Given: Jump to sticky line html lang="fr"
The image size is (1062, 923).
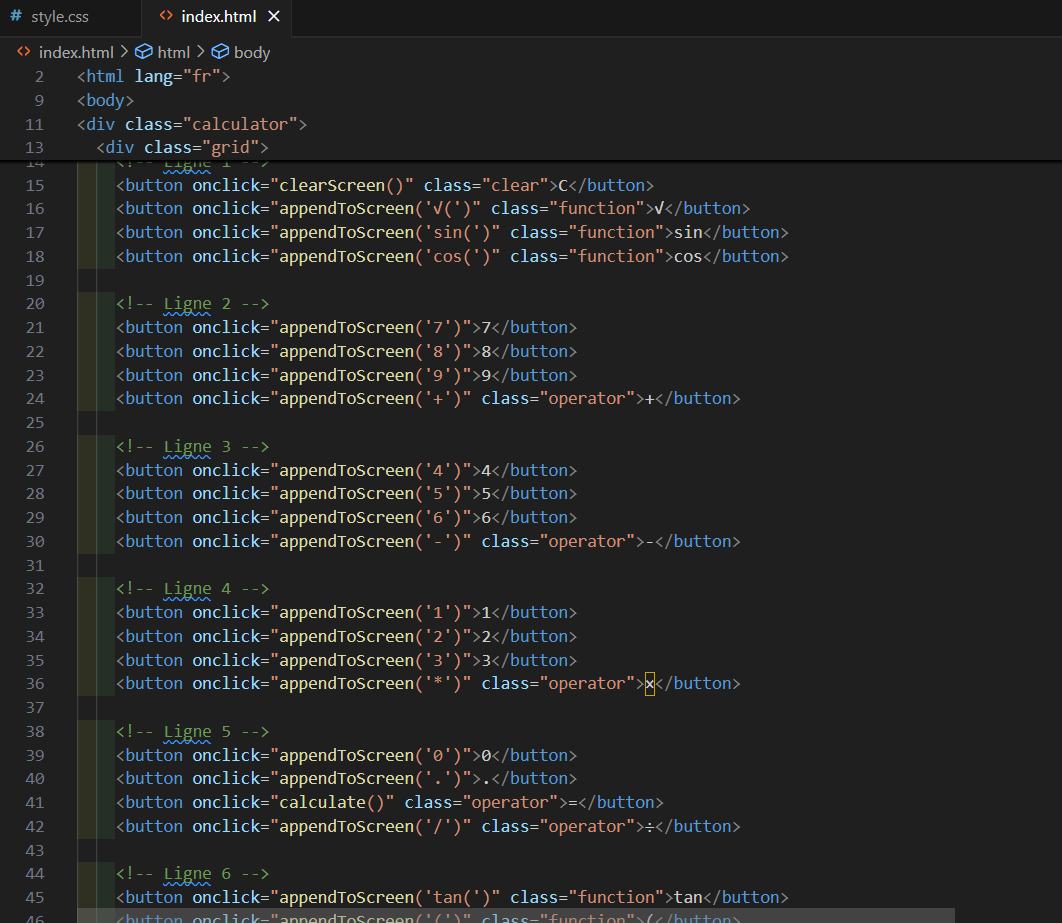Looking at the screenshot, I should coord(153,76).
